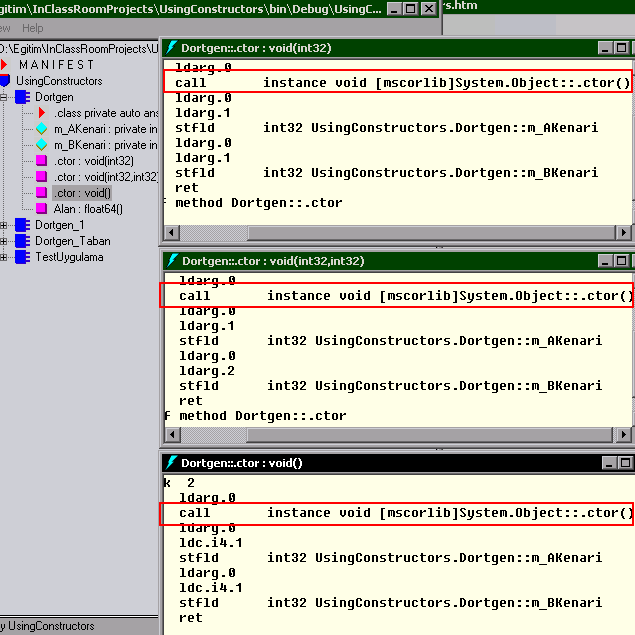
Task: Click the magenta icon beside .ctor : void(int32)
Action: [x=41, y=161]
